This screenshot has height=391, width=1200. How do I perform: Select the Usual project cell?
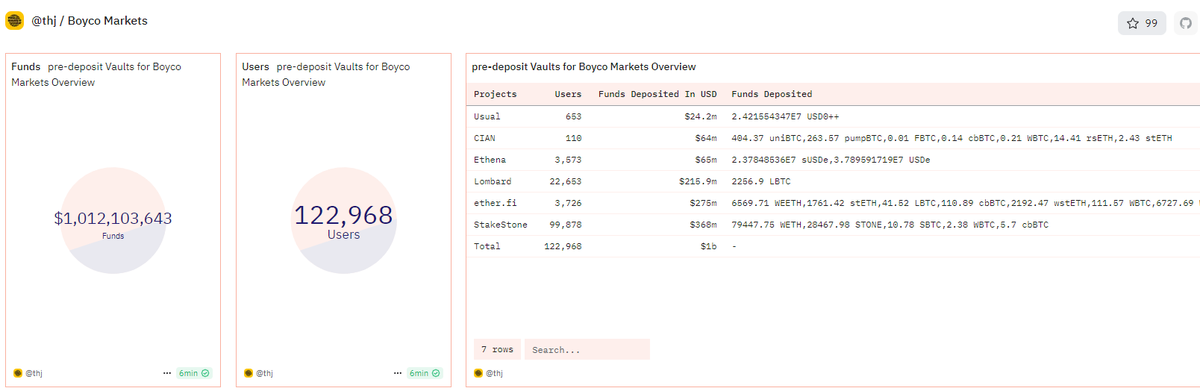[x=486, y=117]
